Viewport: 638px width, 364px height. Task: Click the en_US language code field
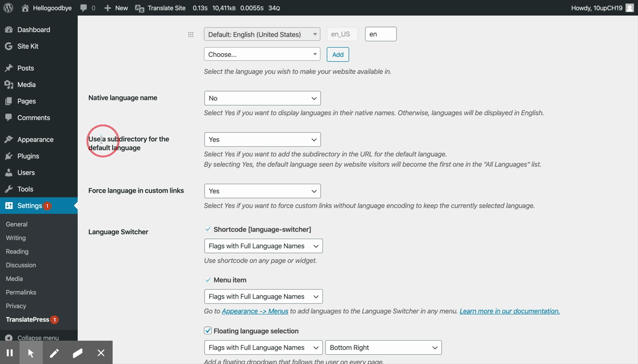[x=342, y=34]
